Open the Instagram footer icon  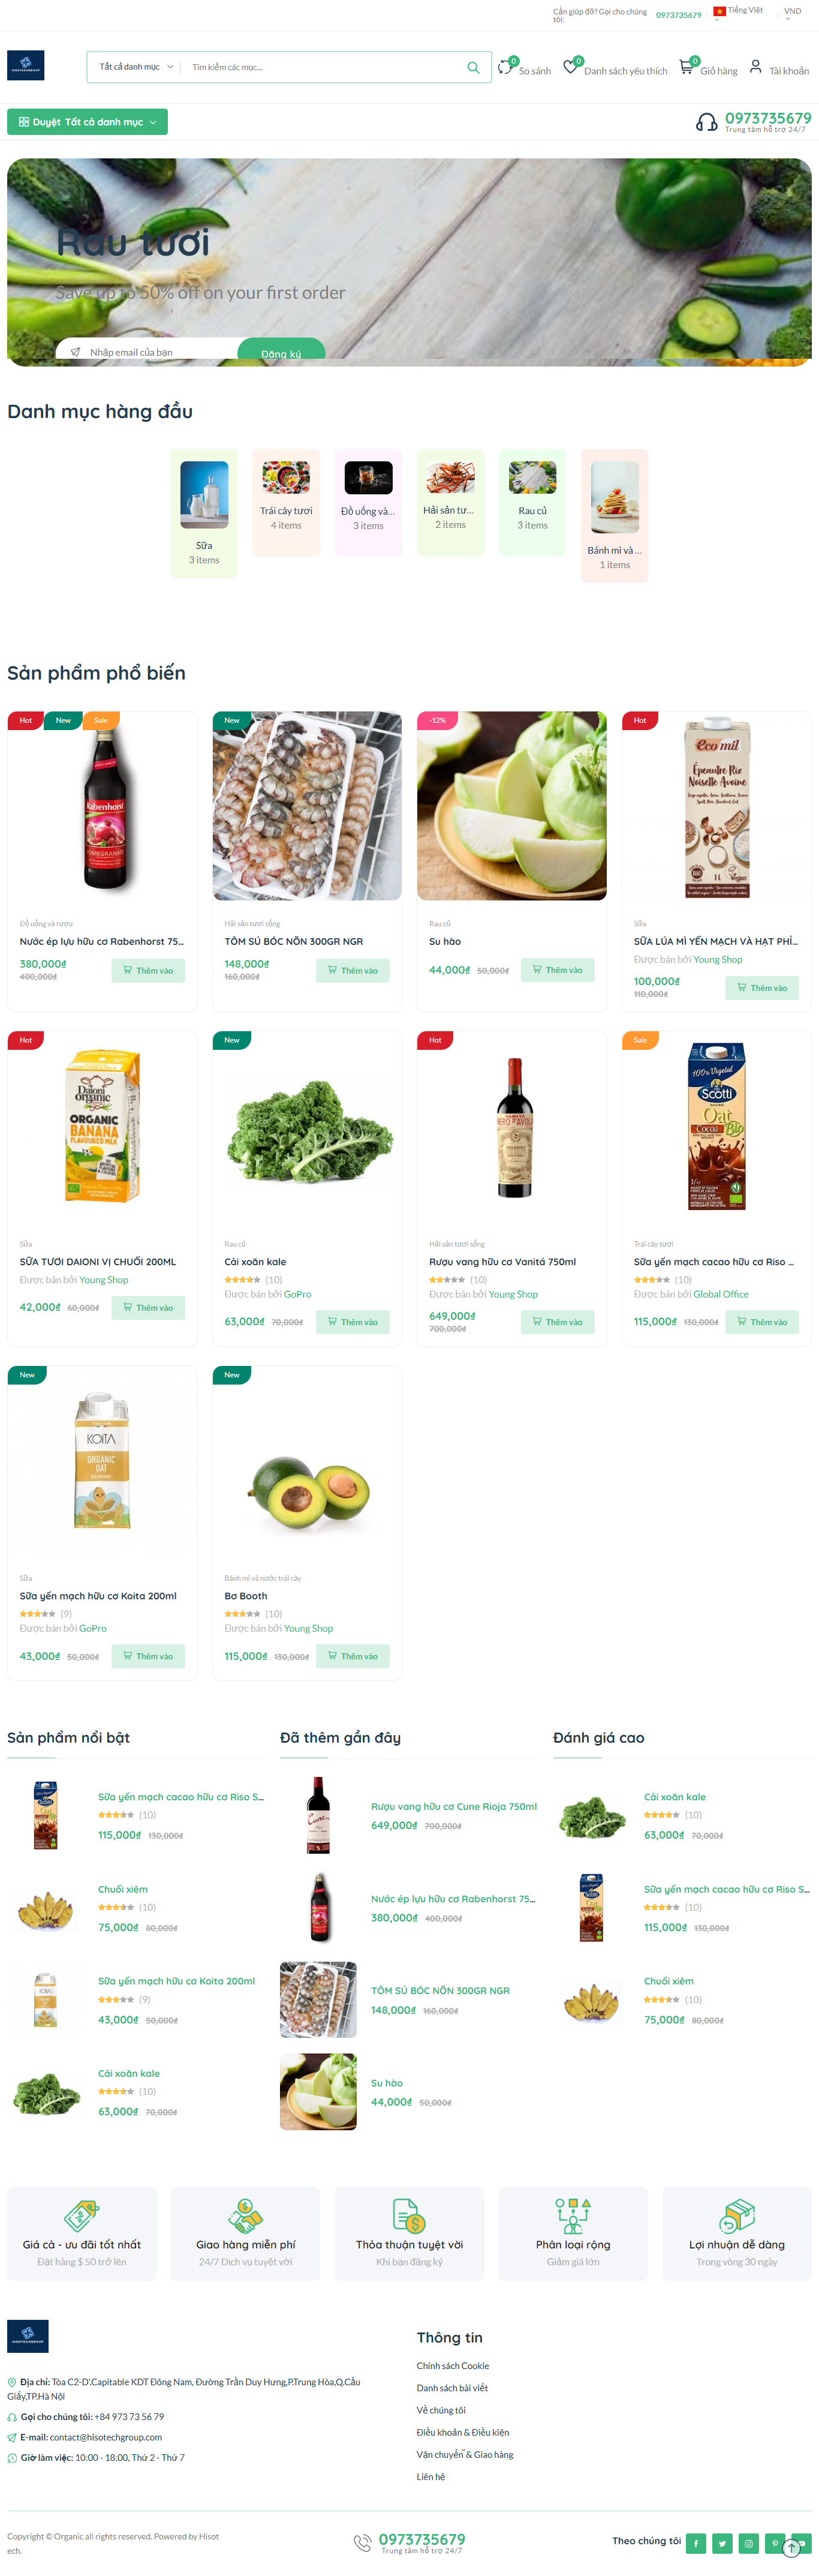coord(748,2542)
